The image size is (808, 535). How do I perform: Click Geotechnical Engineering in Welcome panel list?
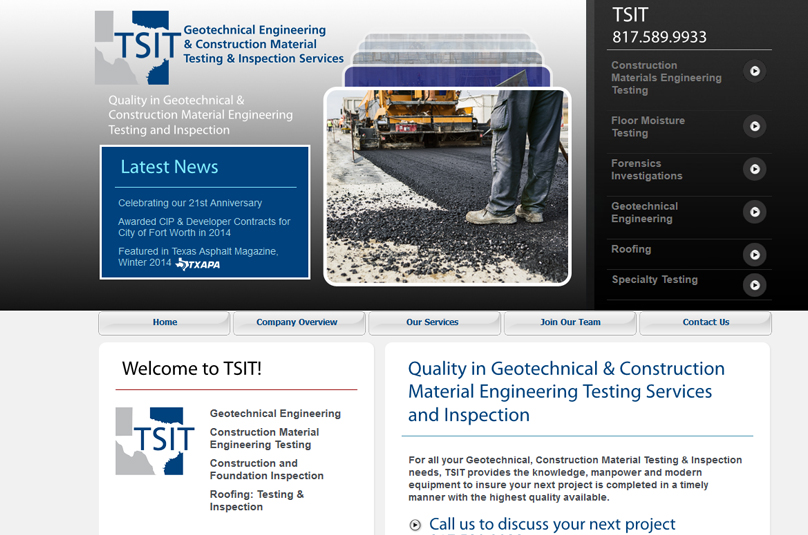coord(275,413)
